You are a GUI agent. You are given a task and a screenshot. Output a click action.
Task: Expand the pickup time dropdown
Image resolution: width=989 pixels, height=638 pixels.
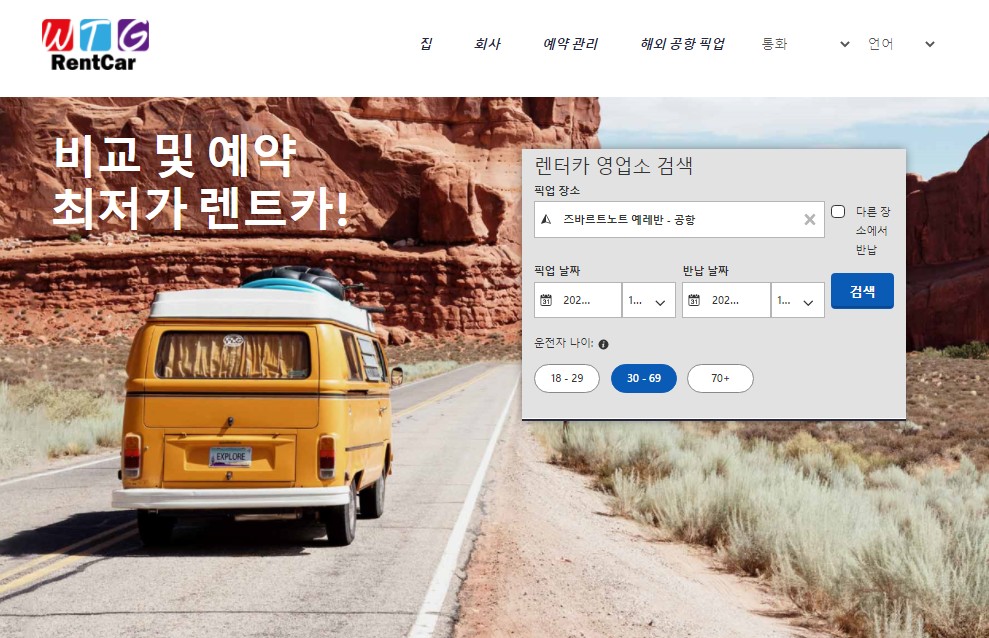click(648, 300)
